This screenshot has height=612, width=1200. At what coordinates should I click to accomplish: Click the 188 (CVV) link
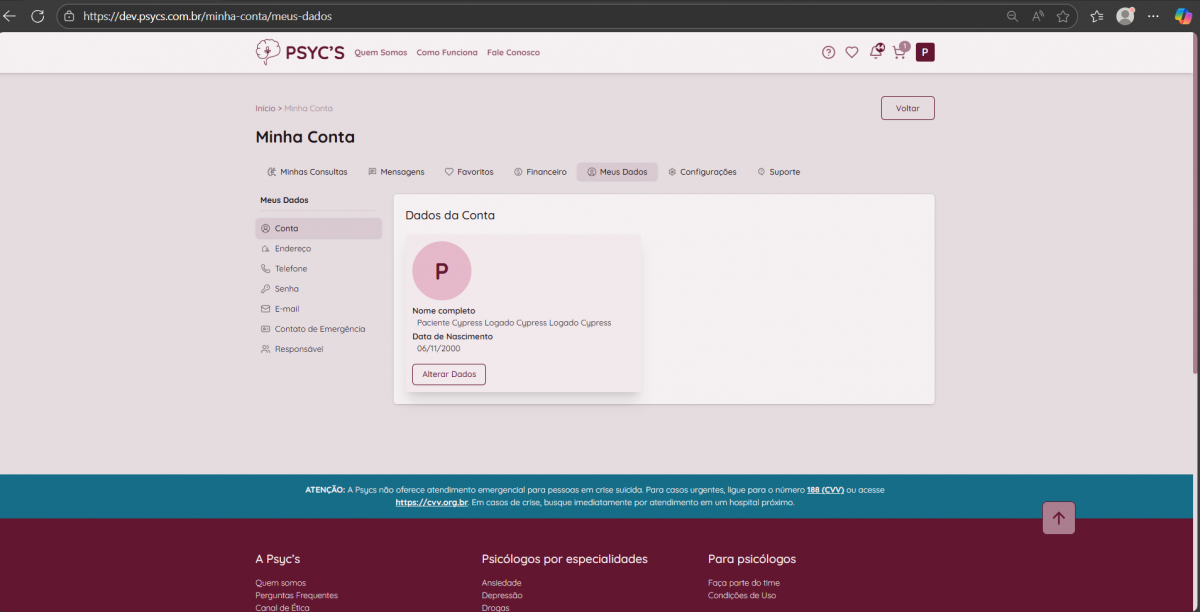click(825, 490)
